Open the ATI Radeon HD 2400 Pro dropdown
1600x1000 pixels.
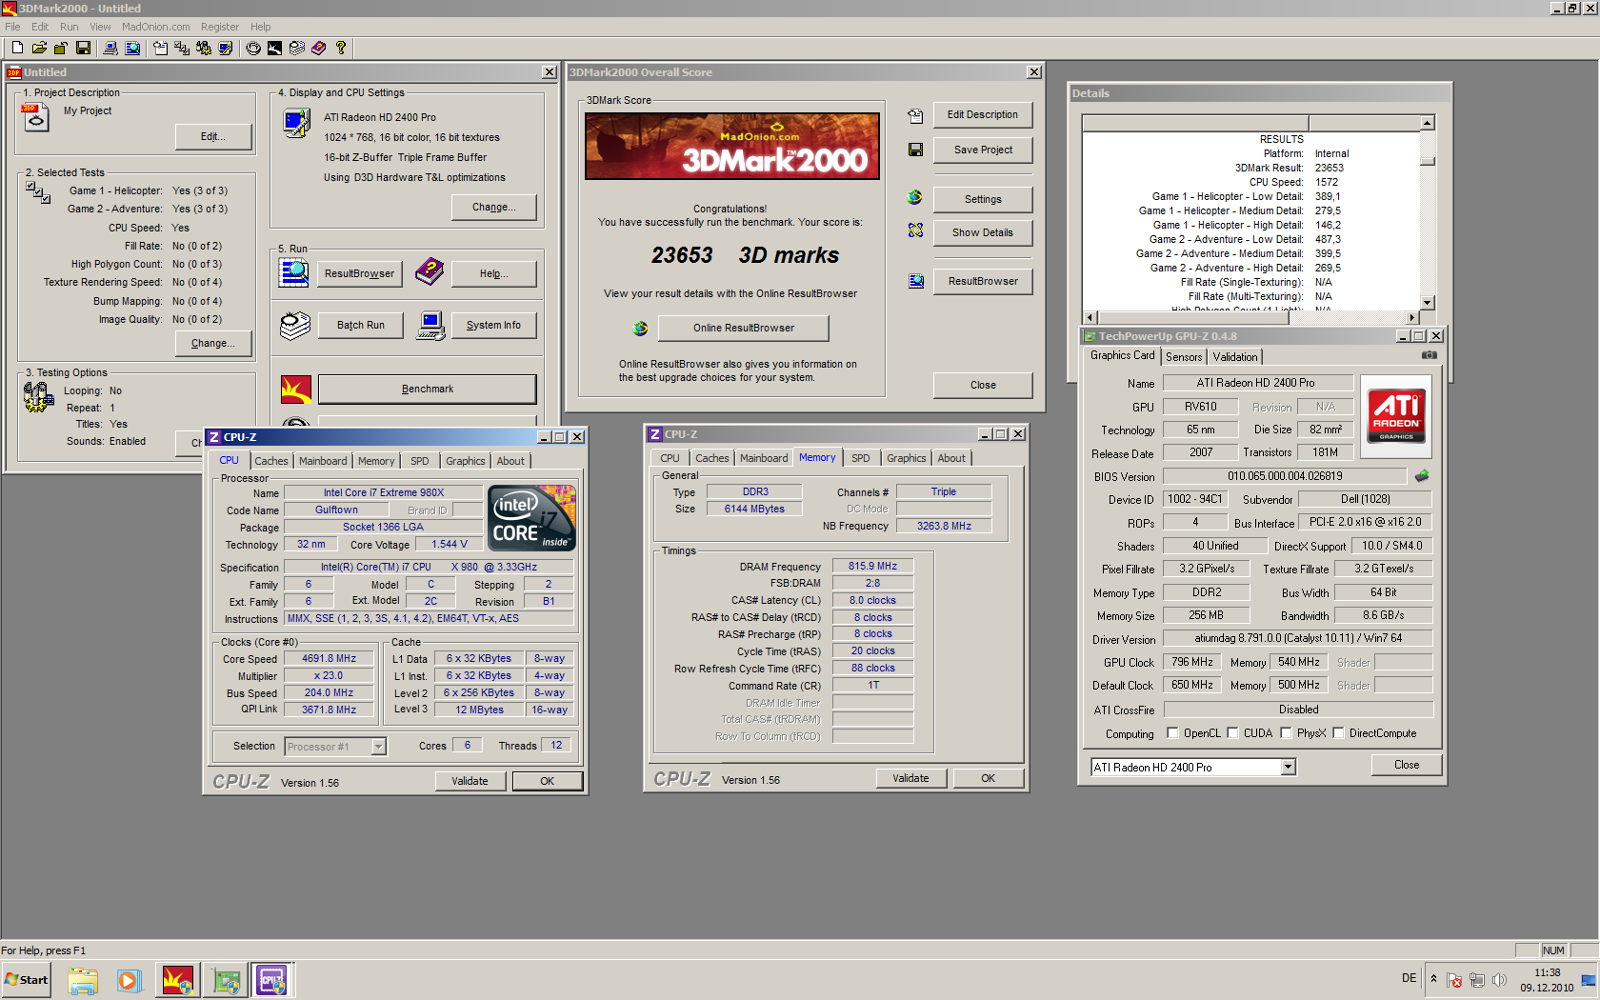click(x=1288, y=767)
